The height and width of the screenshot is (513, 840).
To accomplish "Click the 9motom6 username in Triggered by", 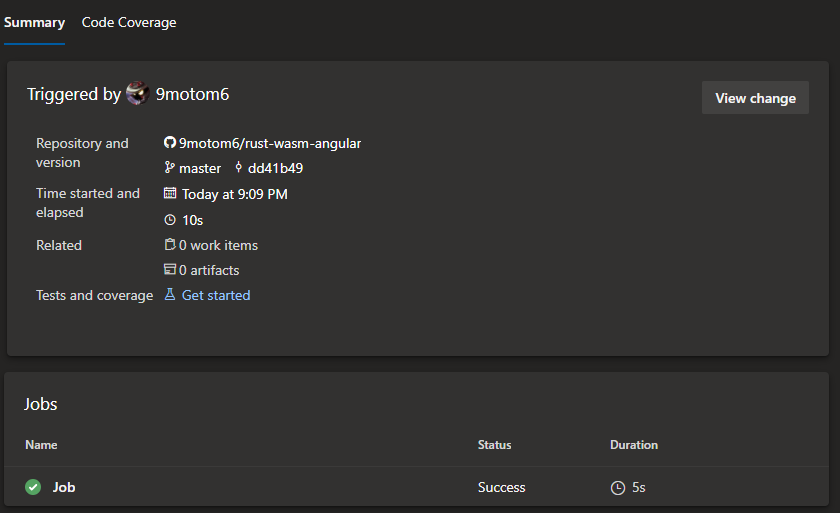I will click(x=192, y=94).
